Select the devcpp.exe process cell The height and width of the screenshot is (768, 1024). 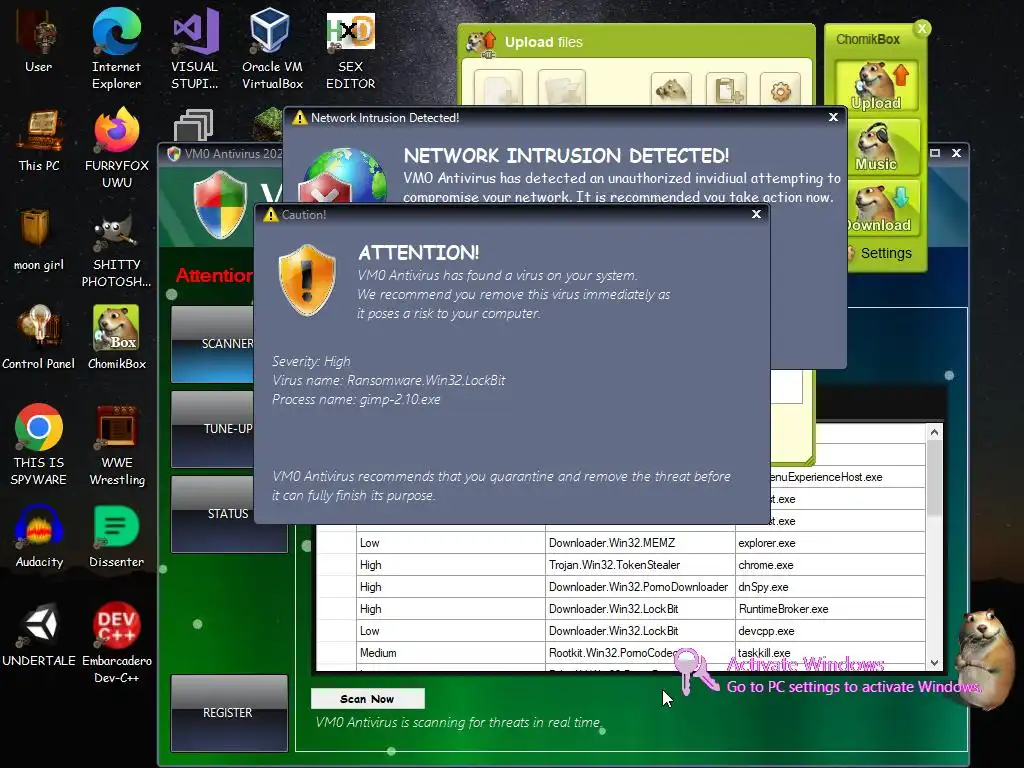[x=830, y=631]
